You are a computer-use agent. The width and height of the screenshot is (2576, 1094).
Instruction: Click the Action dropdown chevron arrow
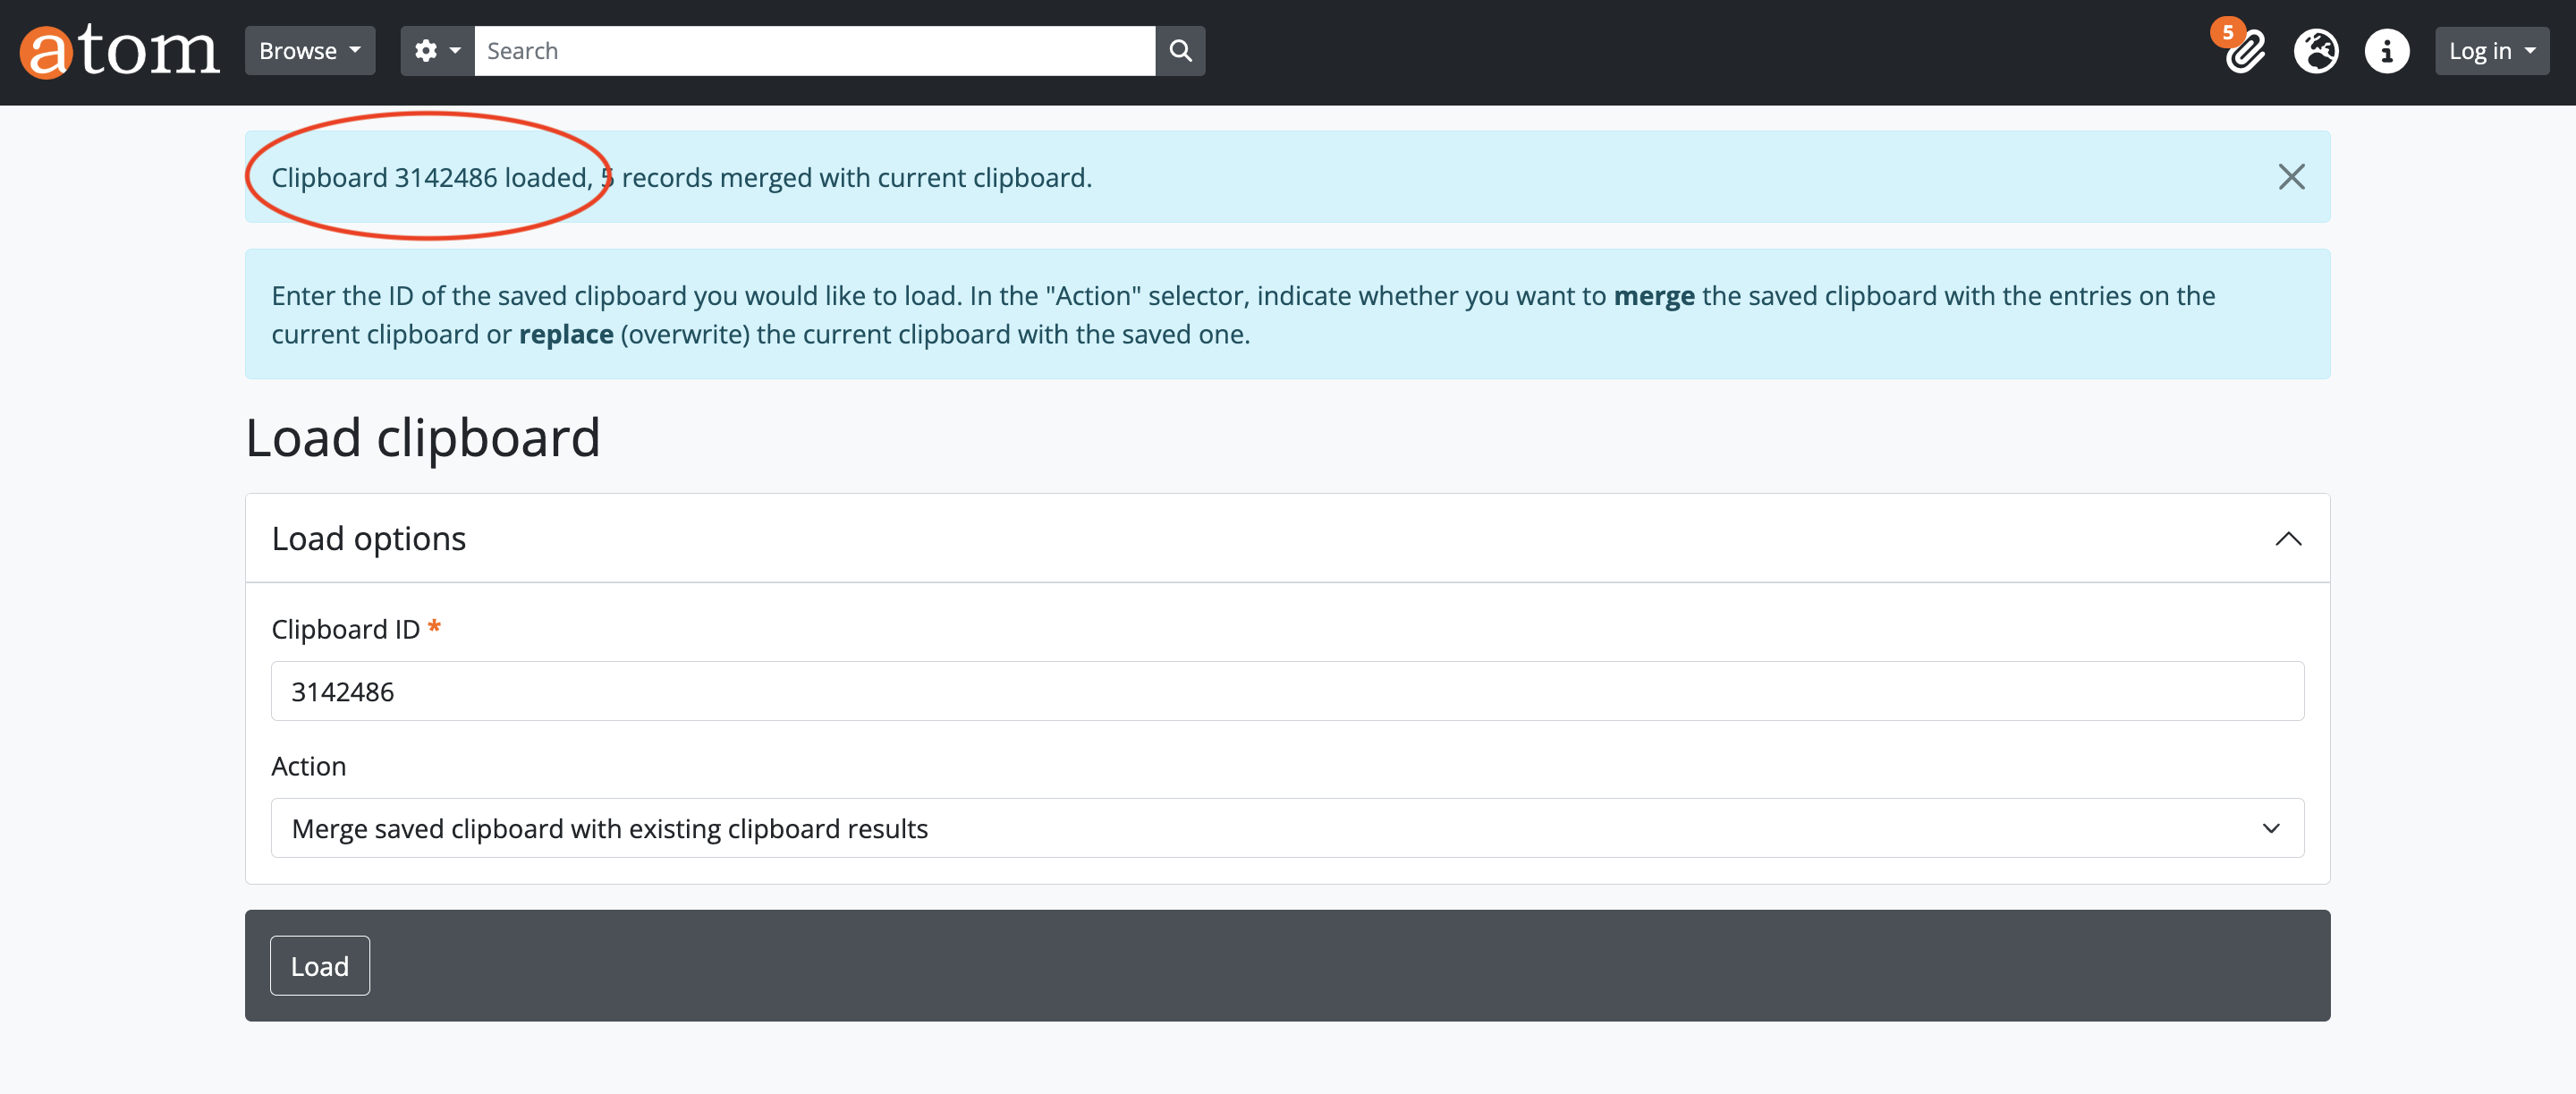coord(2271,828)
